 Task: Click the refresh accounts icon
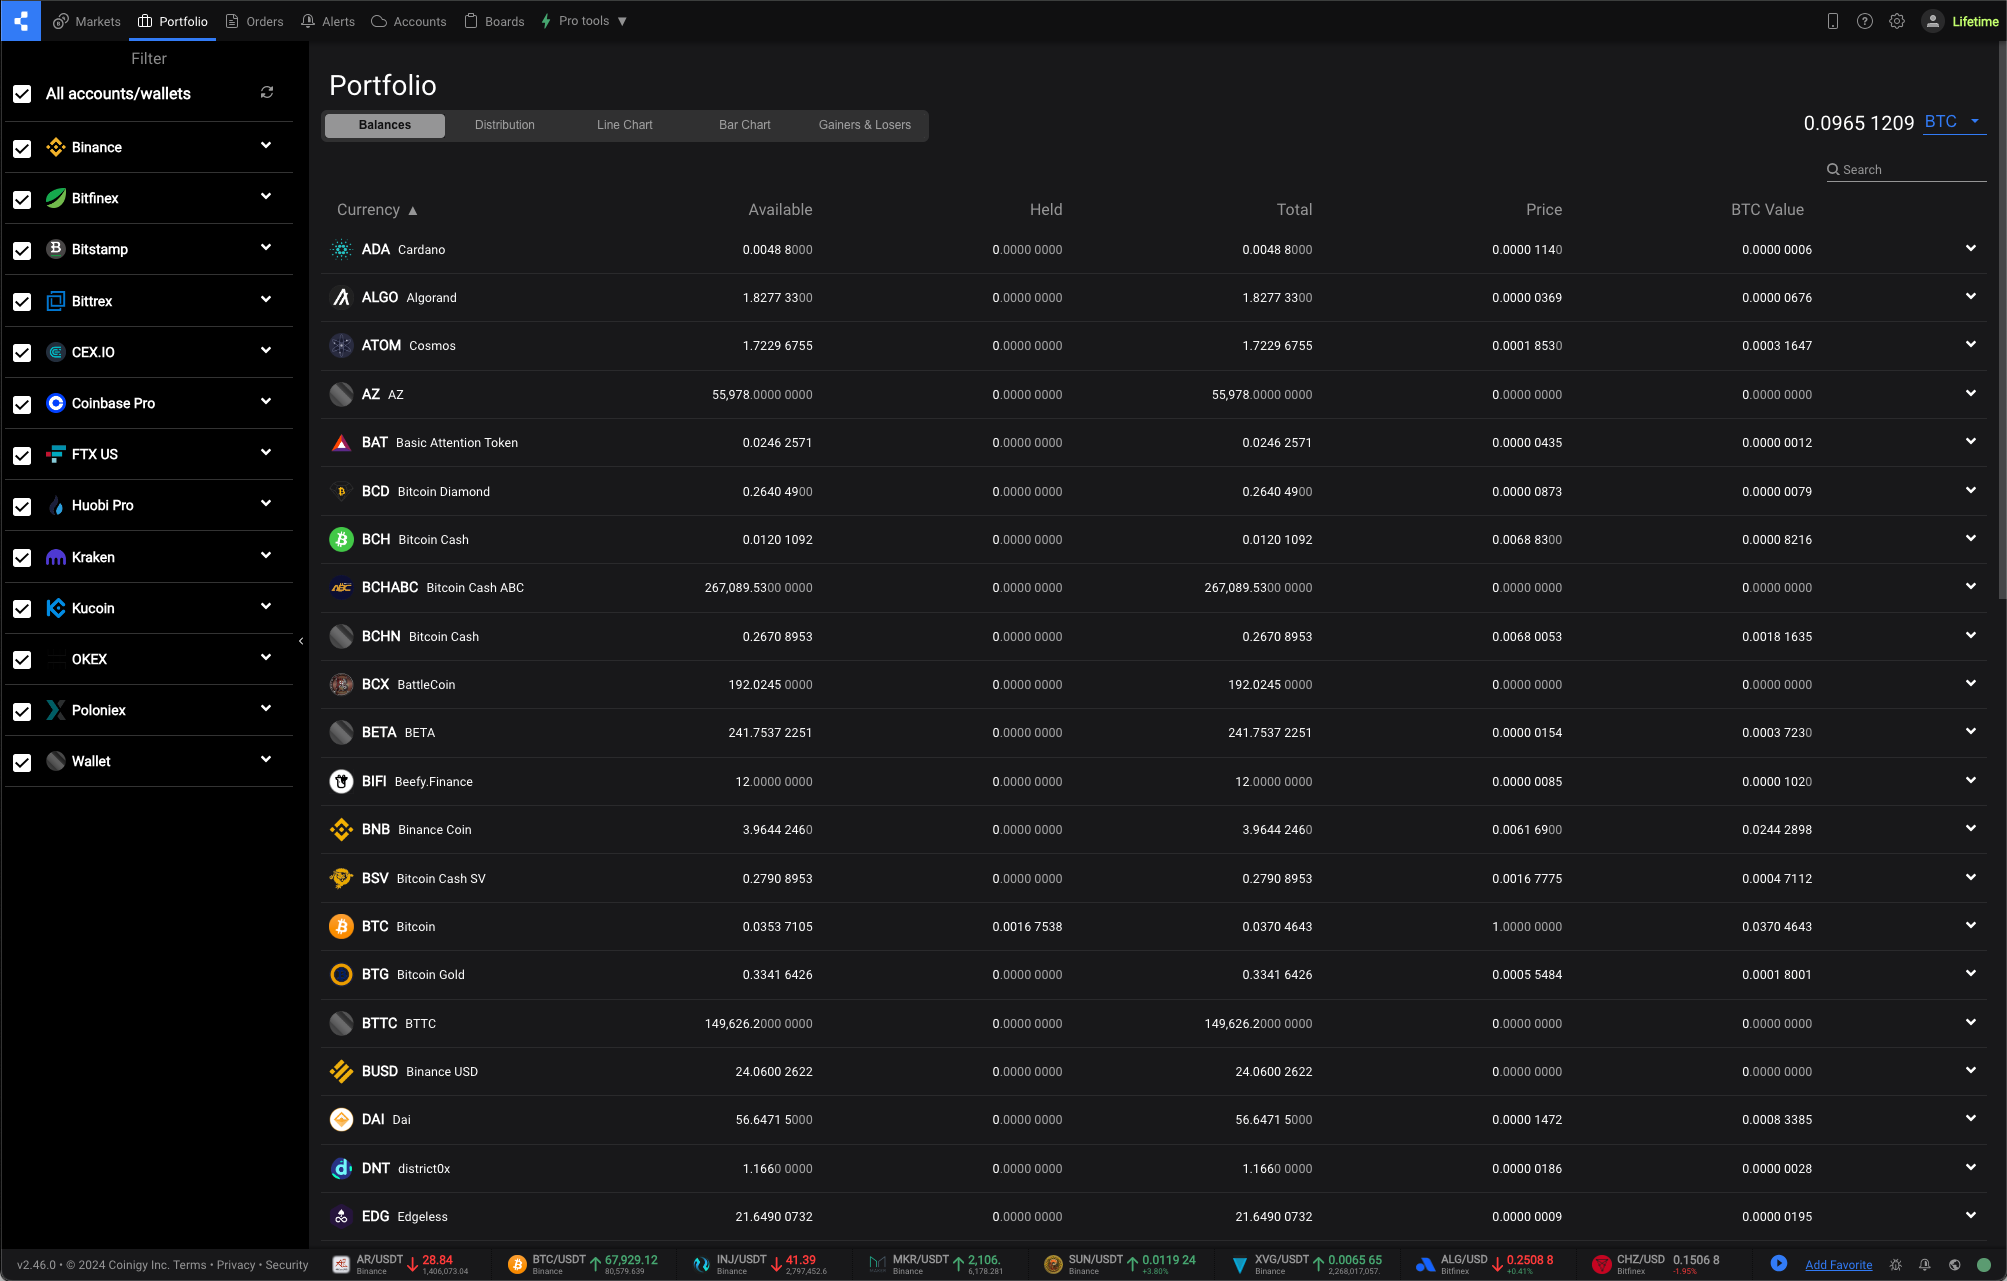click(x=267, y=92)
